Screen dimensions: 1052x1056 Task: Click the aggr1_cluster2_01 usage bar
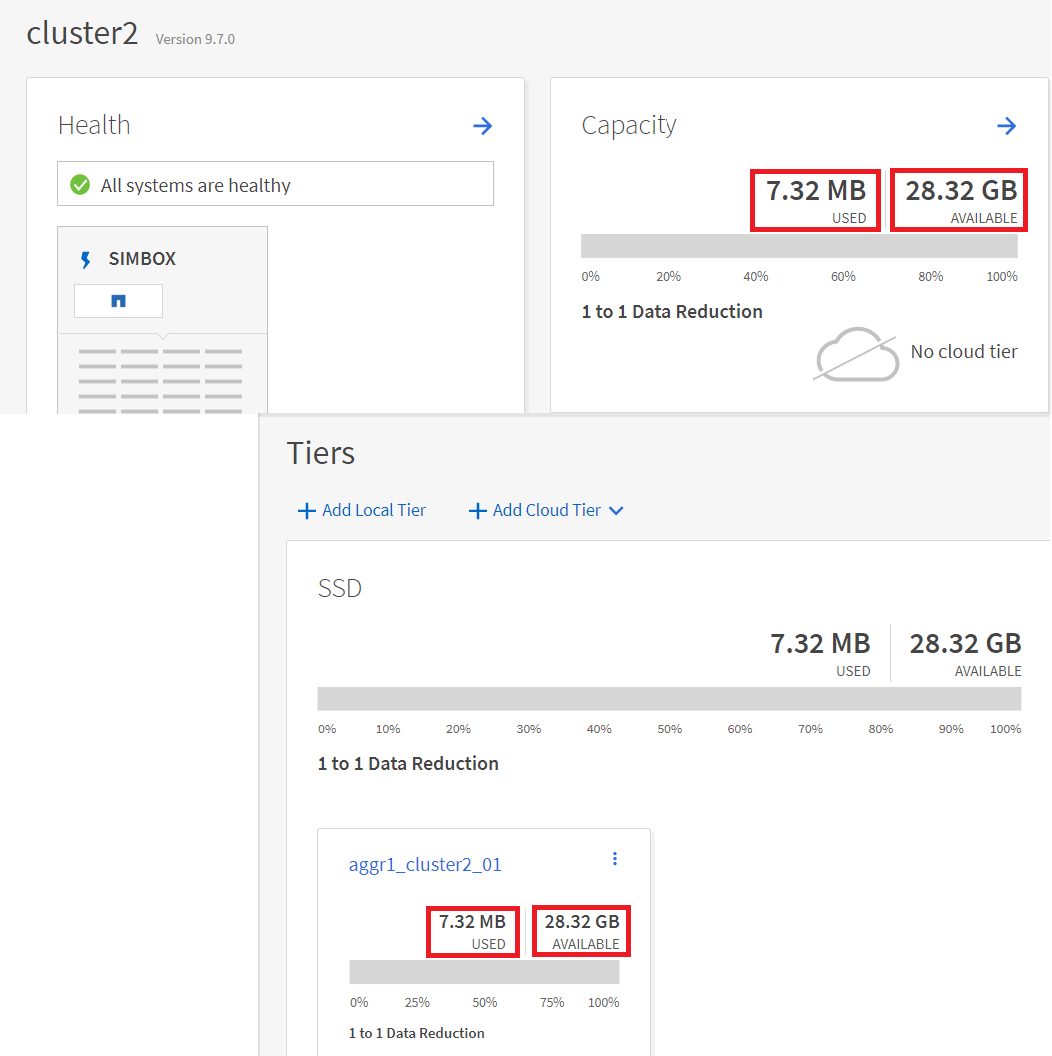click(484, 972)
